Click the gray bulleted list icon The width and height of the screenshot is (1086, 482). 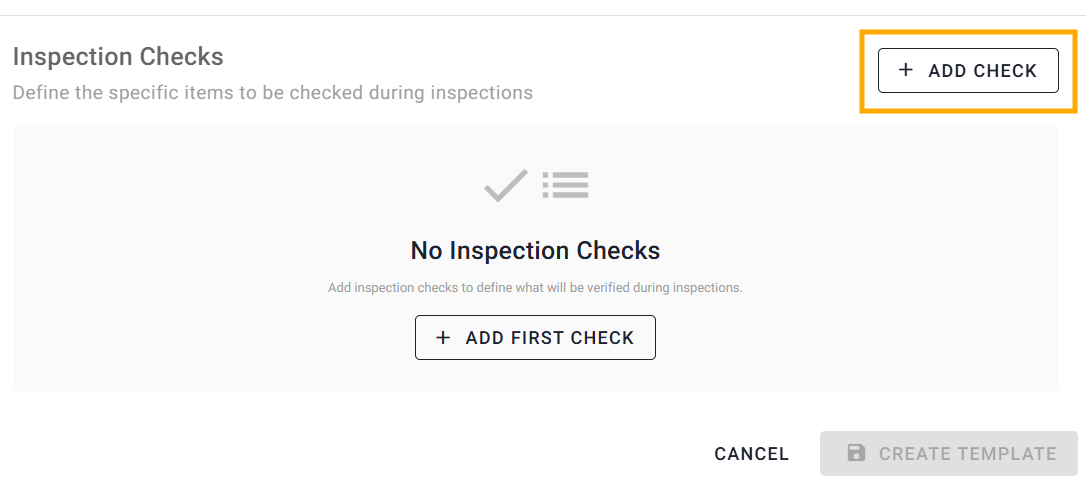565,185
